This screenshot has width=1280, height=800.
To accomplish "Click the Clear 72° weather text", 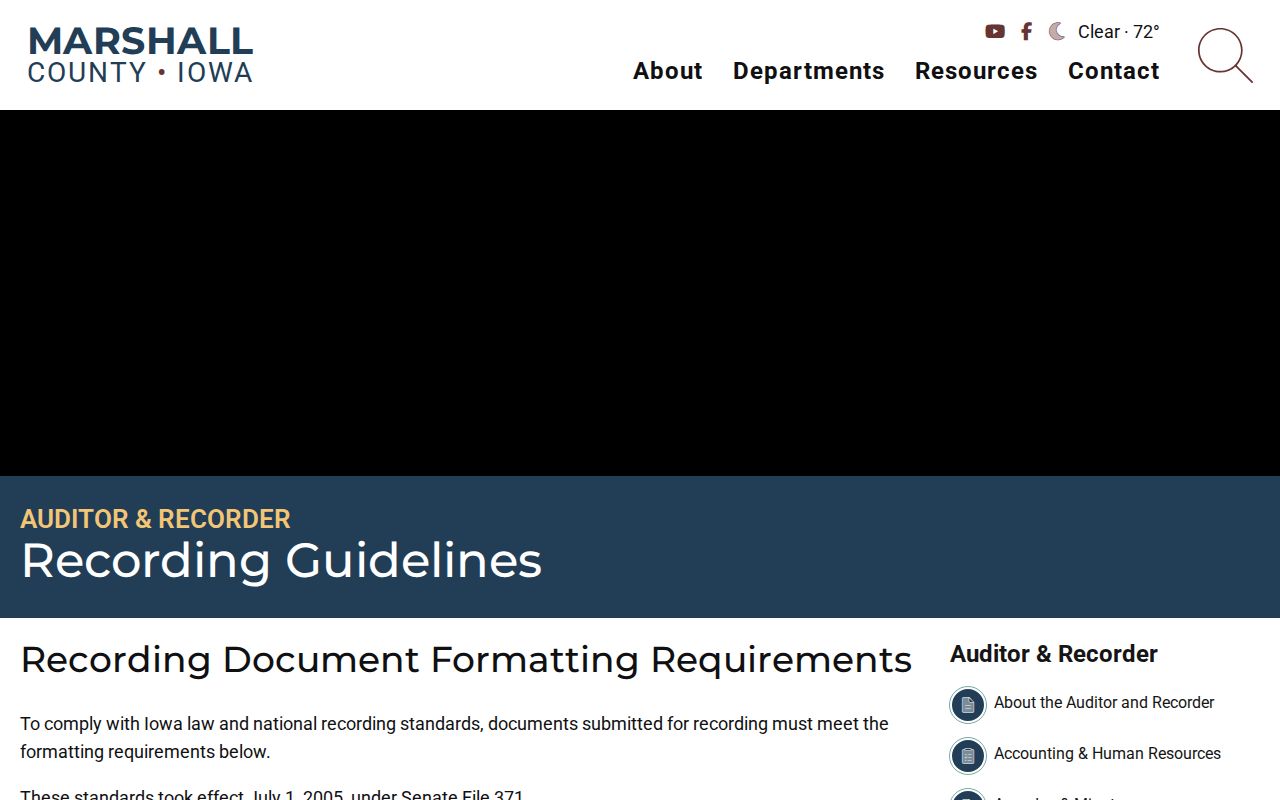I will pos(1119,32).
